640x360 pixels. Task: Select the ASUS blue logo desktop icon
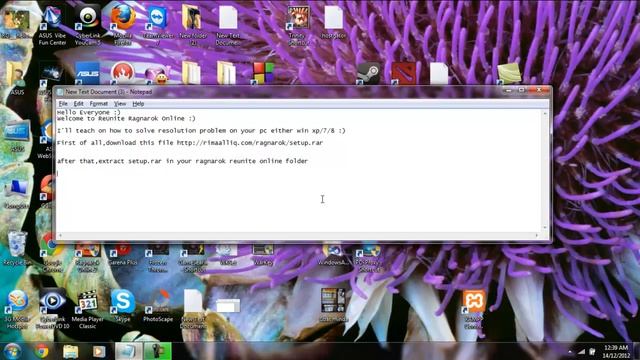click(87, 73)
